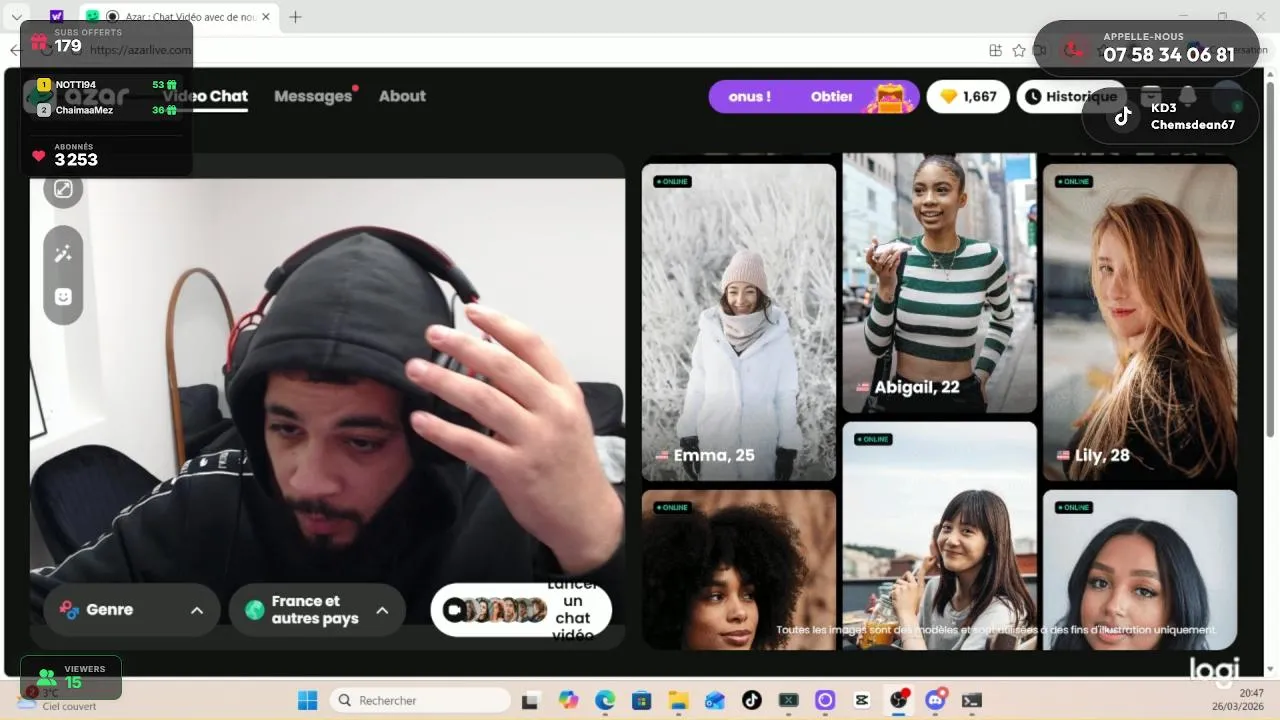
Task: Open the Messages tab
Action: pyautogui.click(x=313, y=96)
